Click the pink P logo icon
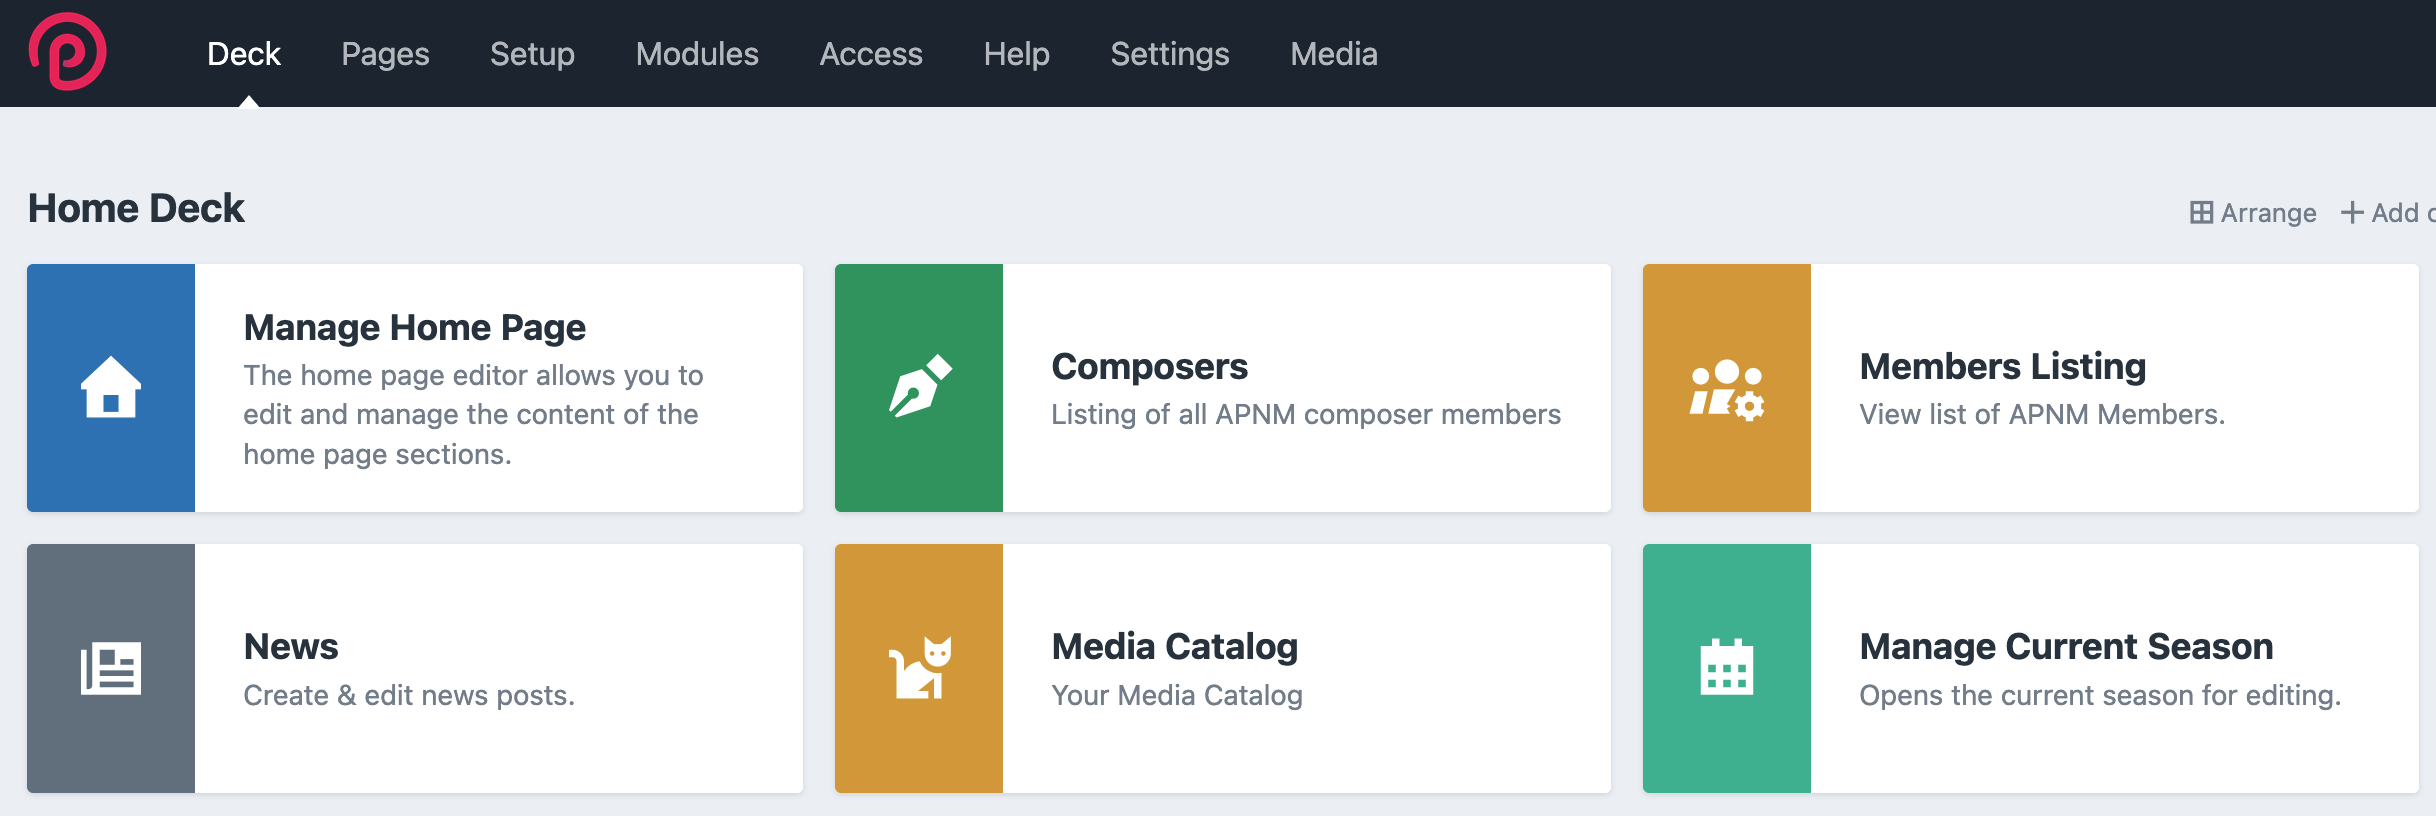 pyautogui.click(x=68, y=52)
